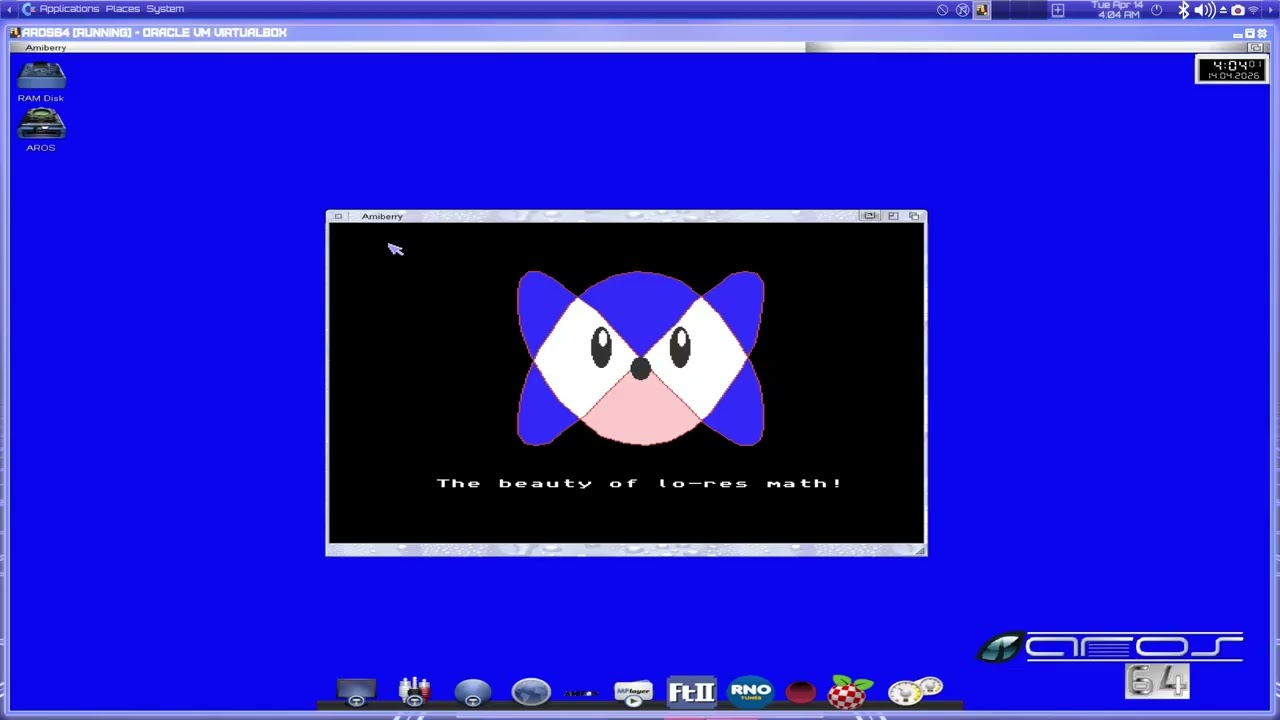Expand the top panel right arrow
The image size is (1280, 720).
click(x=1271, y=10)
